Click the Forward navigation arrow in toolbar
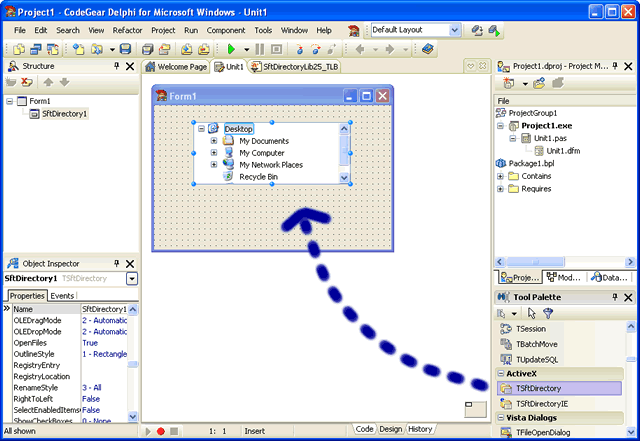The height and width of the screenshot is (441, 640). click(390, 49)
